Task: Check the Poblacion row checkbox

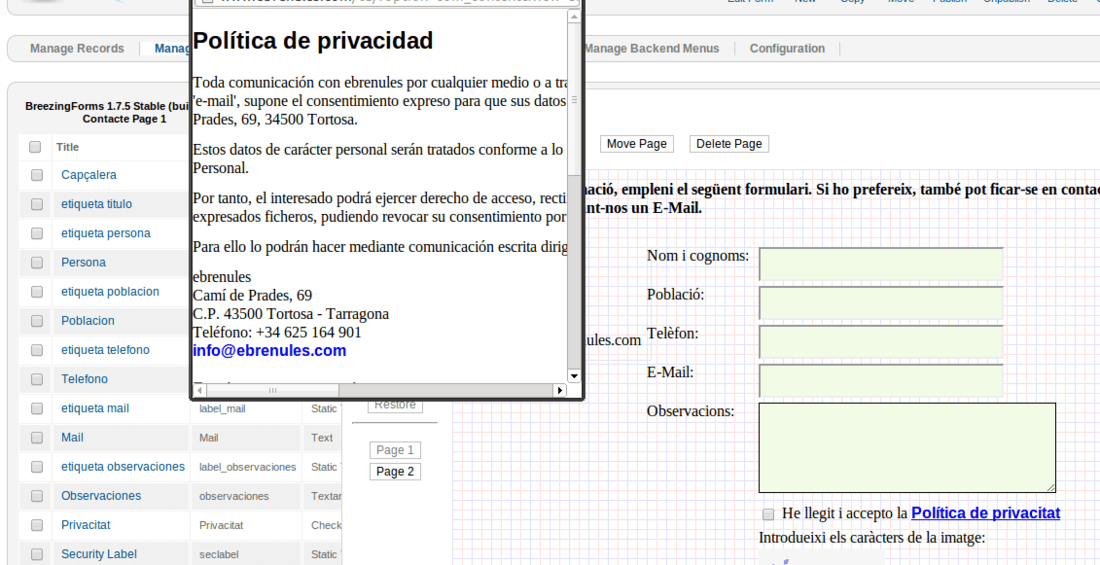Action: [x=36, y=321]
